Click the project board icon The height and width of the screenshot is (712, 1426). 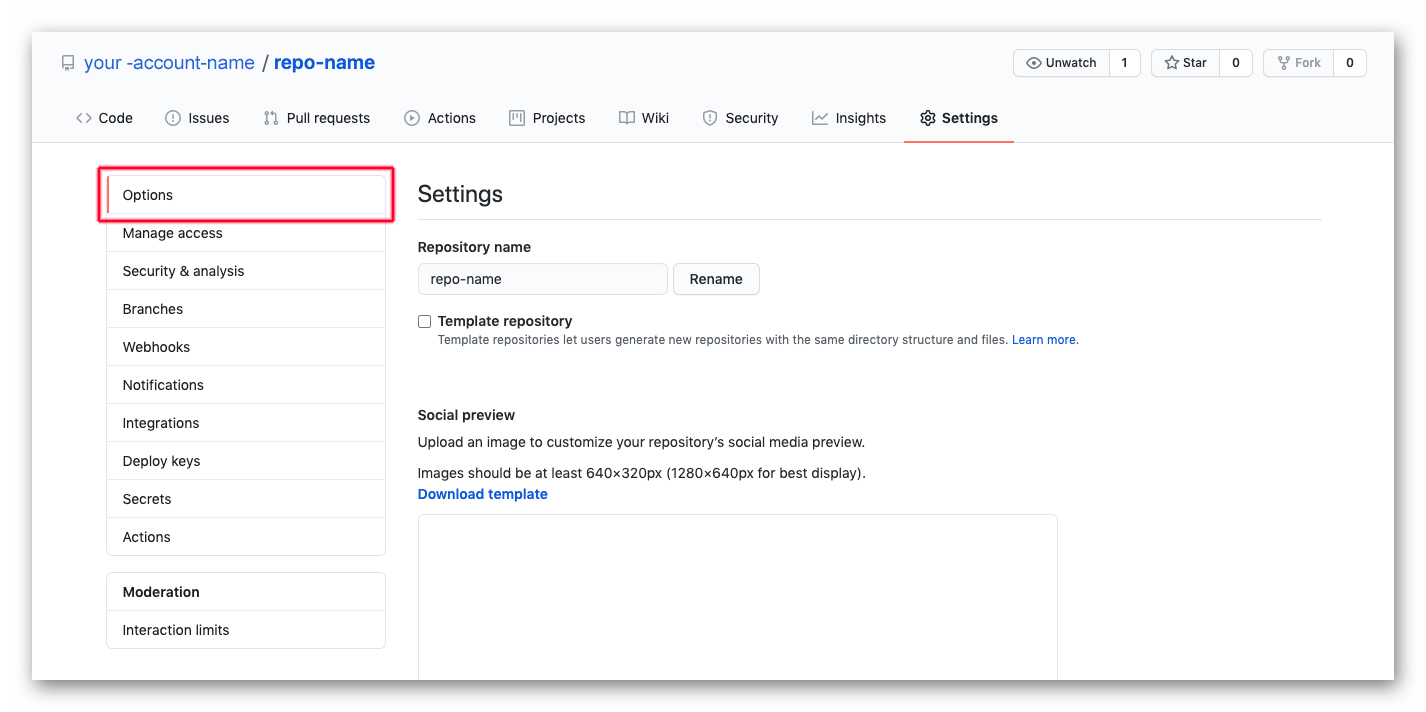pos(517,118)
